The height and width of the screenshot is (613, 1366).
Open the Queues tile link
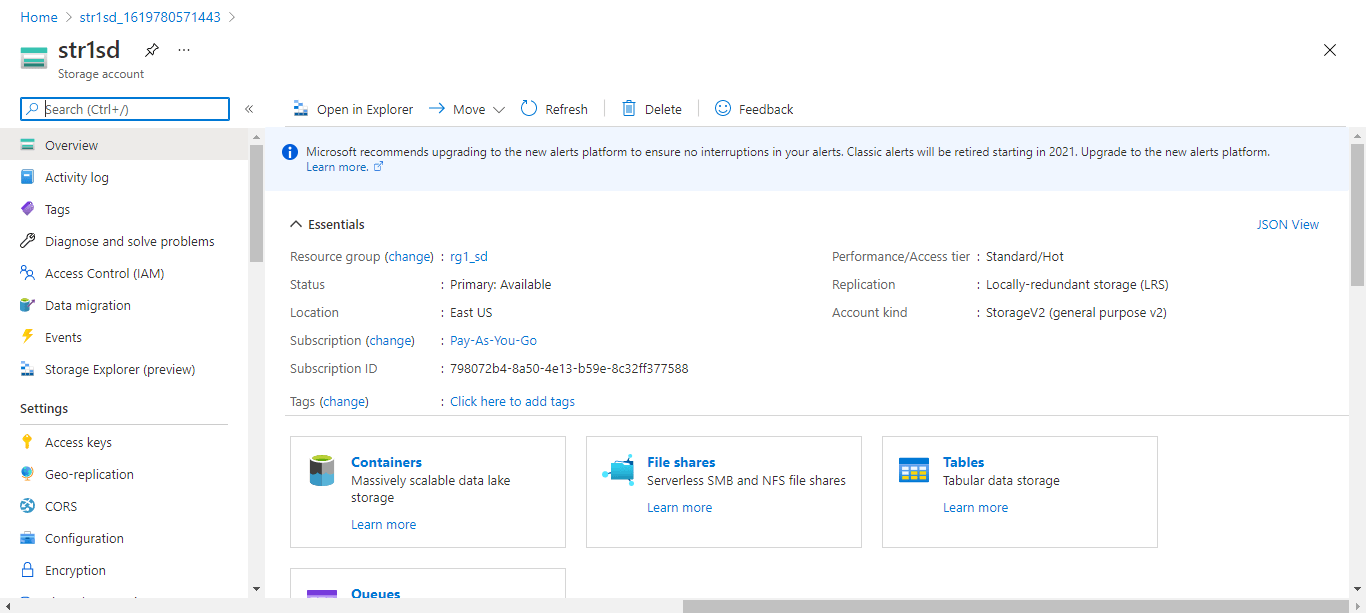(x=376, y=594)
